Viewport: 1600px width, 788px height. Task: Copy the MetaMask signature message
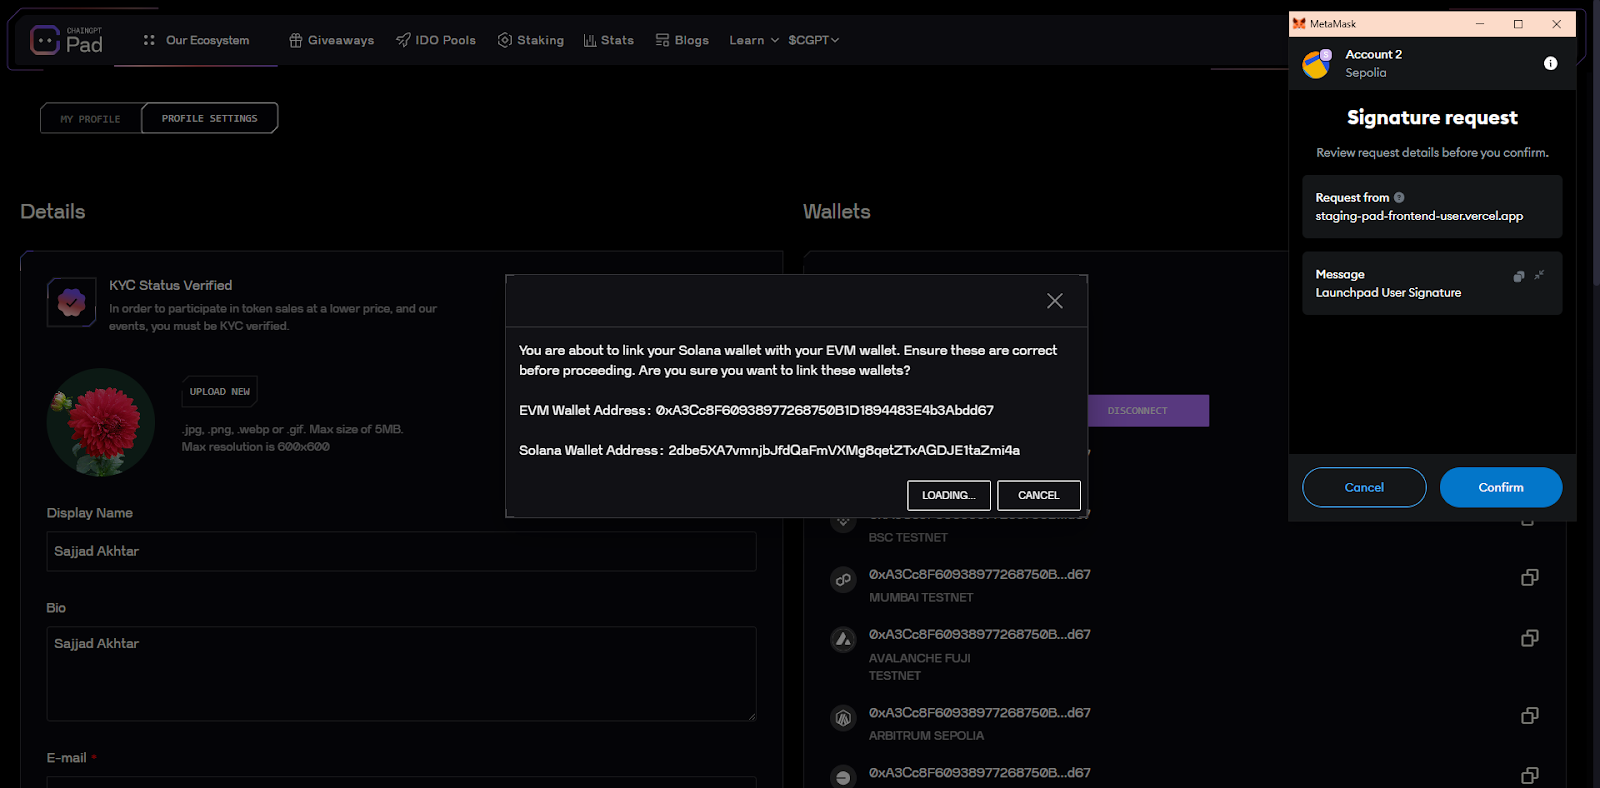point(1518,276)
